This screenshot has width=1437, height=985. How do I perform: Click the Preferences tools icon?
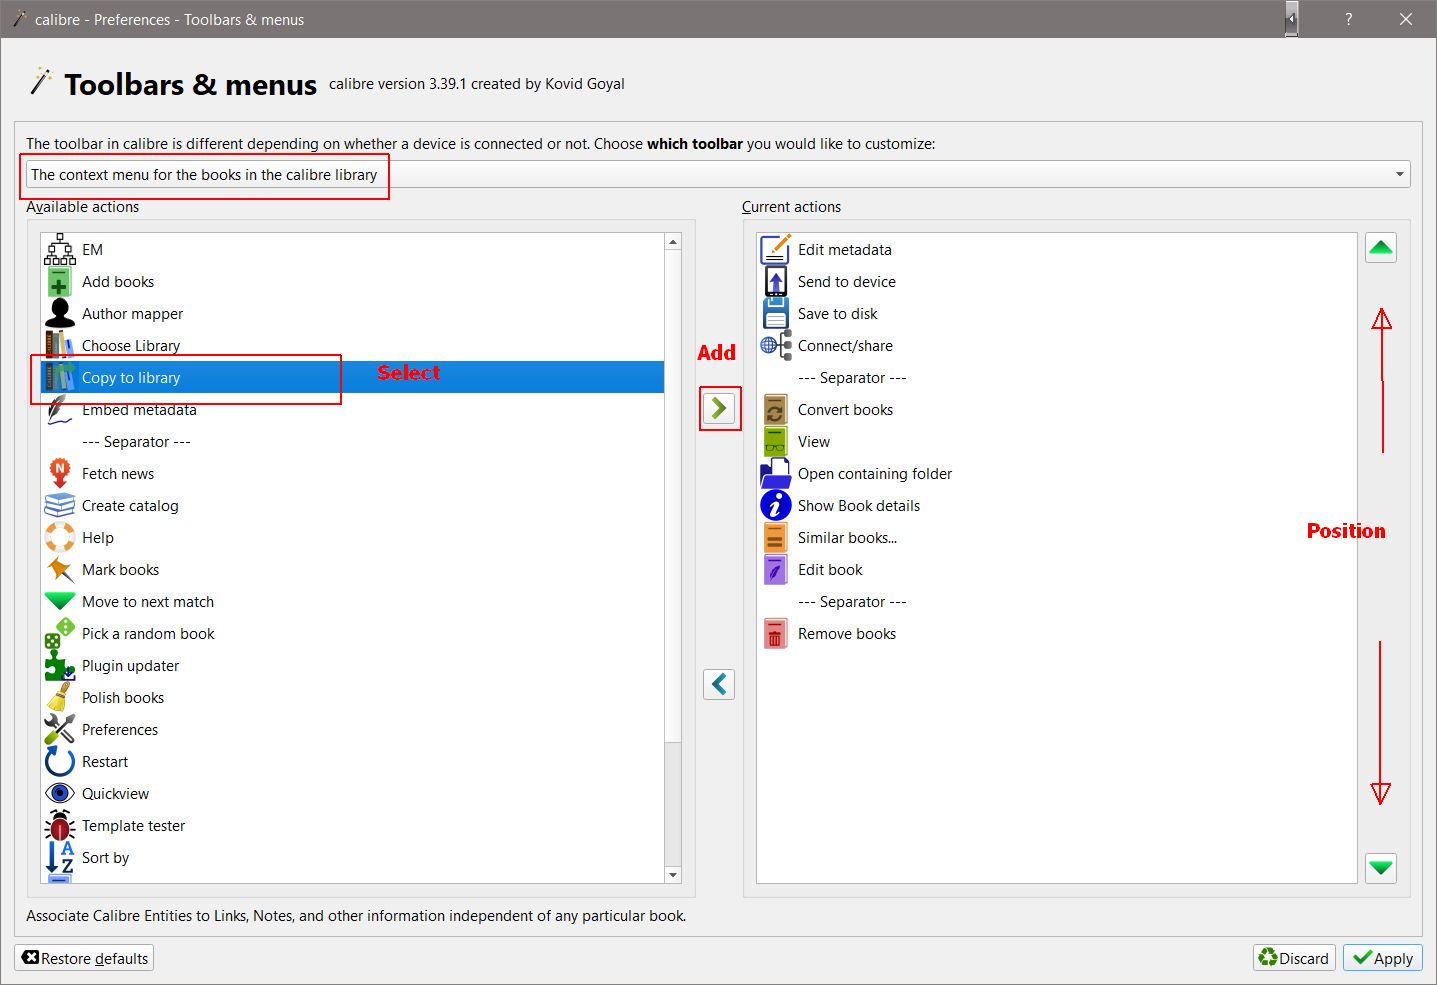[60, 729]
